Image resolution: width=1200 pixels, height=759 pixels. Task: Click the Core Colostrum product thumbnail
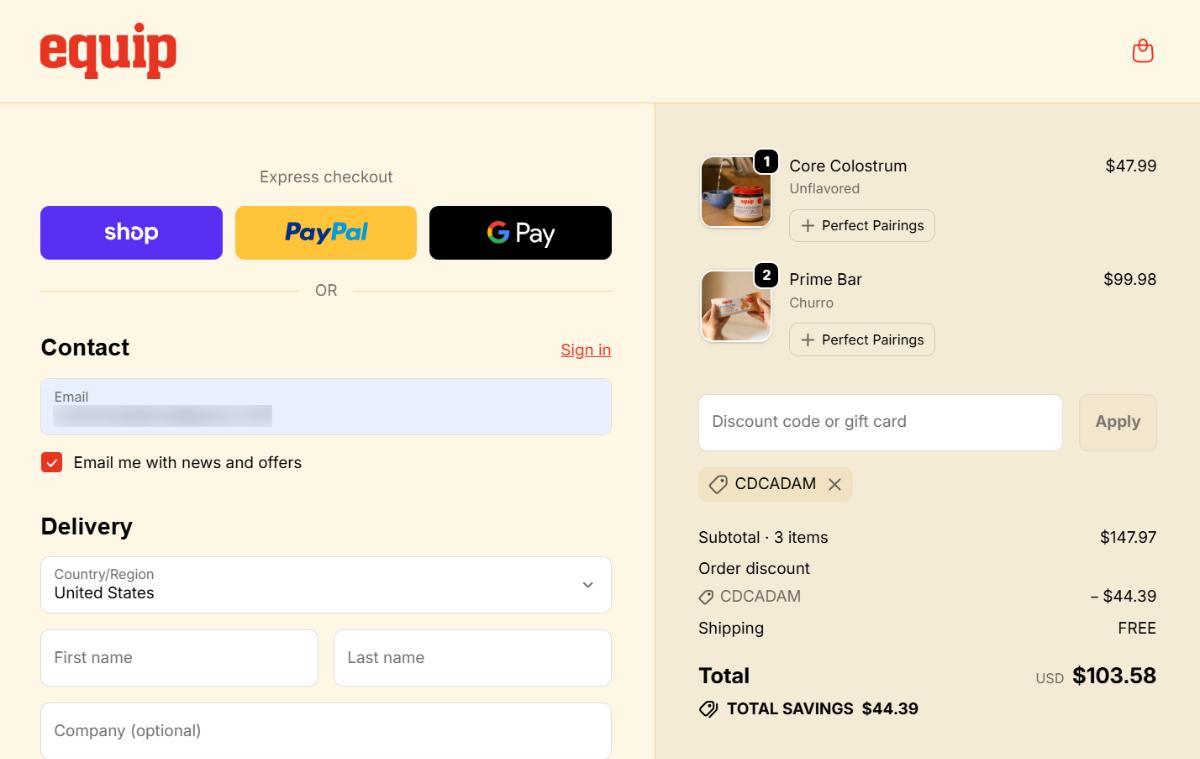click(736, 192)
